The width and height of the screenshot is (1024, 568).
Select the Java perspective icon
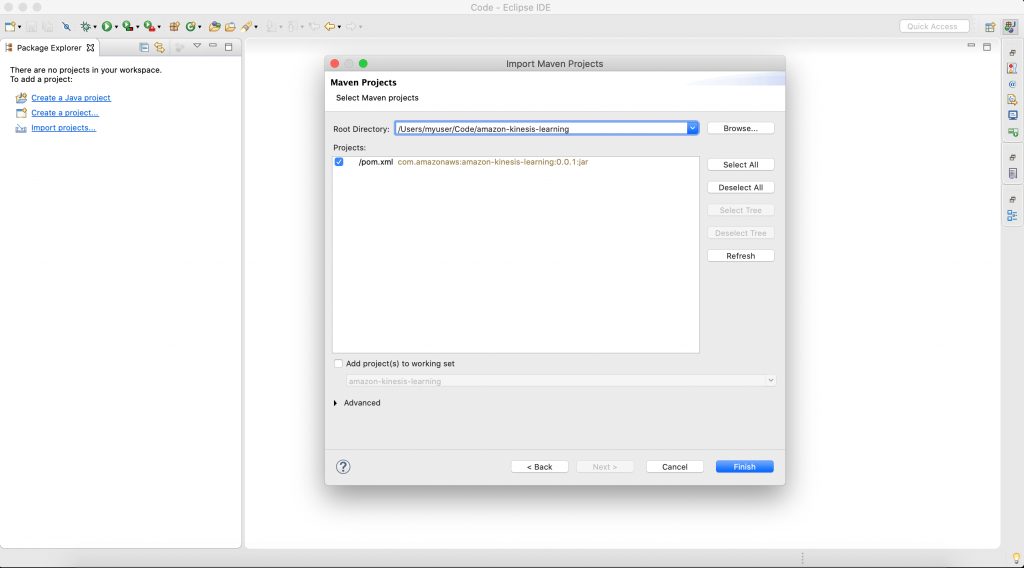coord(1010,27)
